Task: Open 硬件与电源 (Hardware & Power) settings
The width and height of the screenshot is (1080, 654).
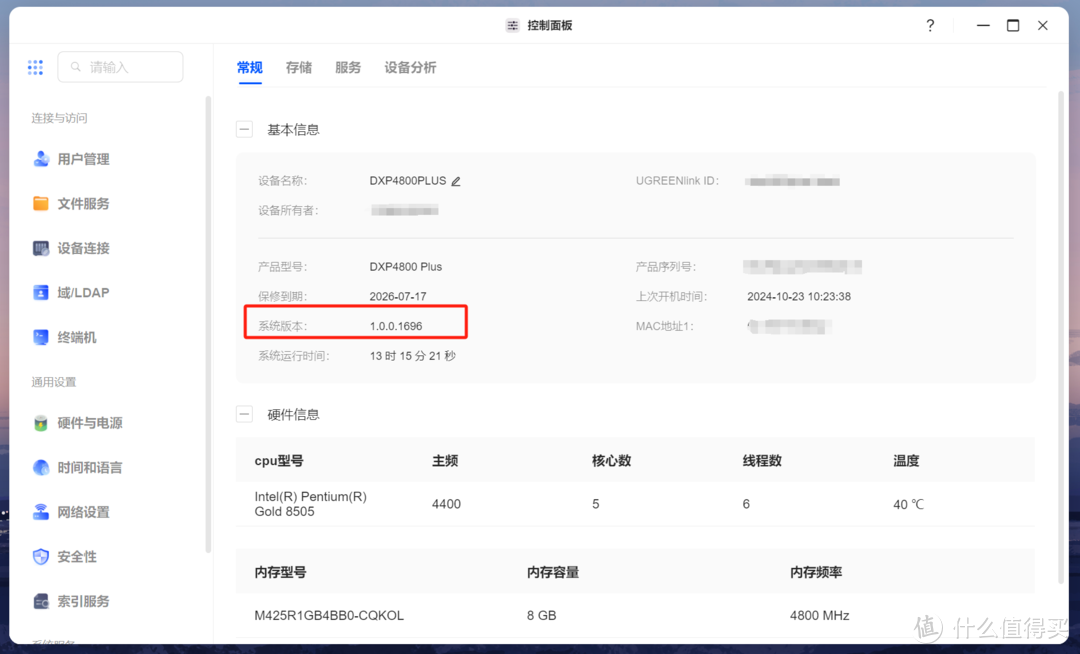Action: click(88, 422)
